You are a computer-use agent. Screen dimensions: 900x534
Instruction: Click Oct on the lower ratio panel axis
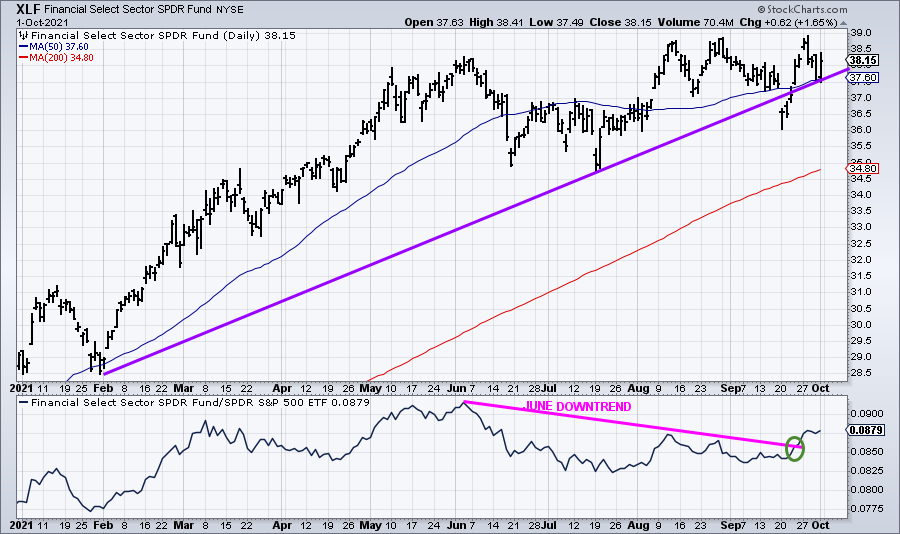821,525
